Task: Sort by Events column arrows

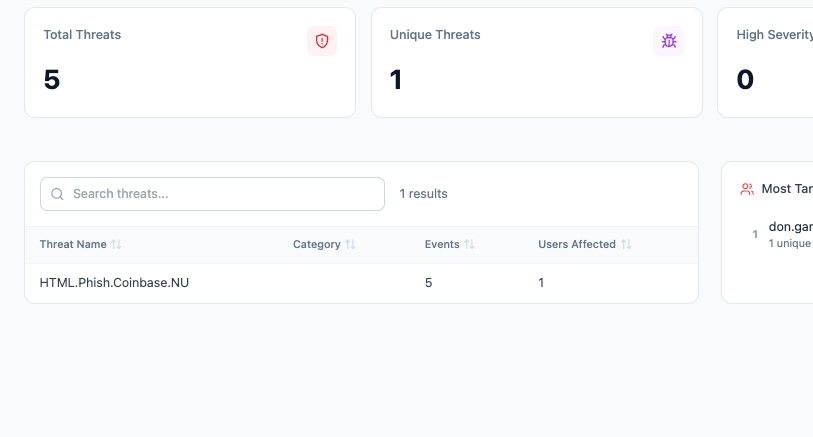Action: tap(469, 244)
